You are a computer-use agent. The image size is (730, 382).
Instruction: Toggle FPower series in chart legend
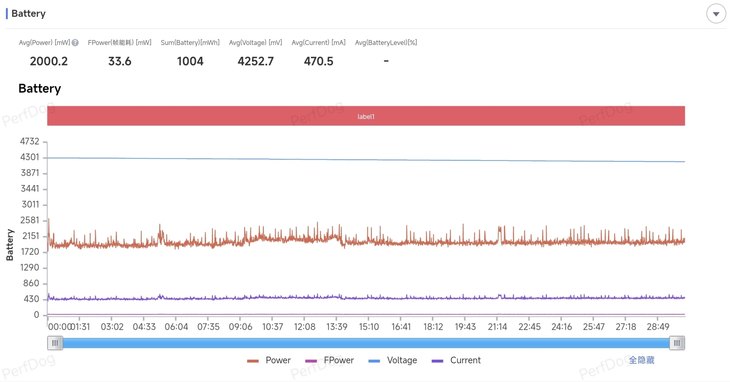[x=329, y=360]
